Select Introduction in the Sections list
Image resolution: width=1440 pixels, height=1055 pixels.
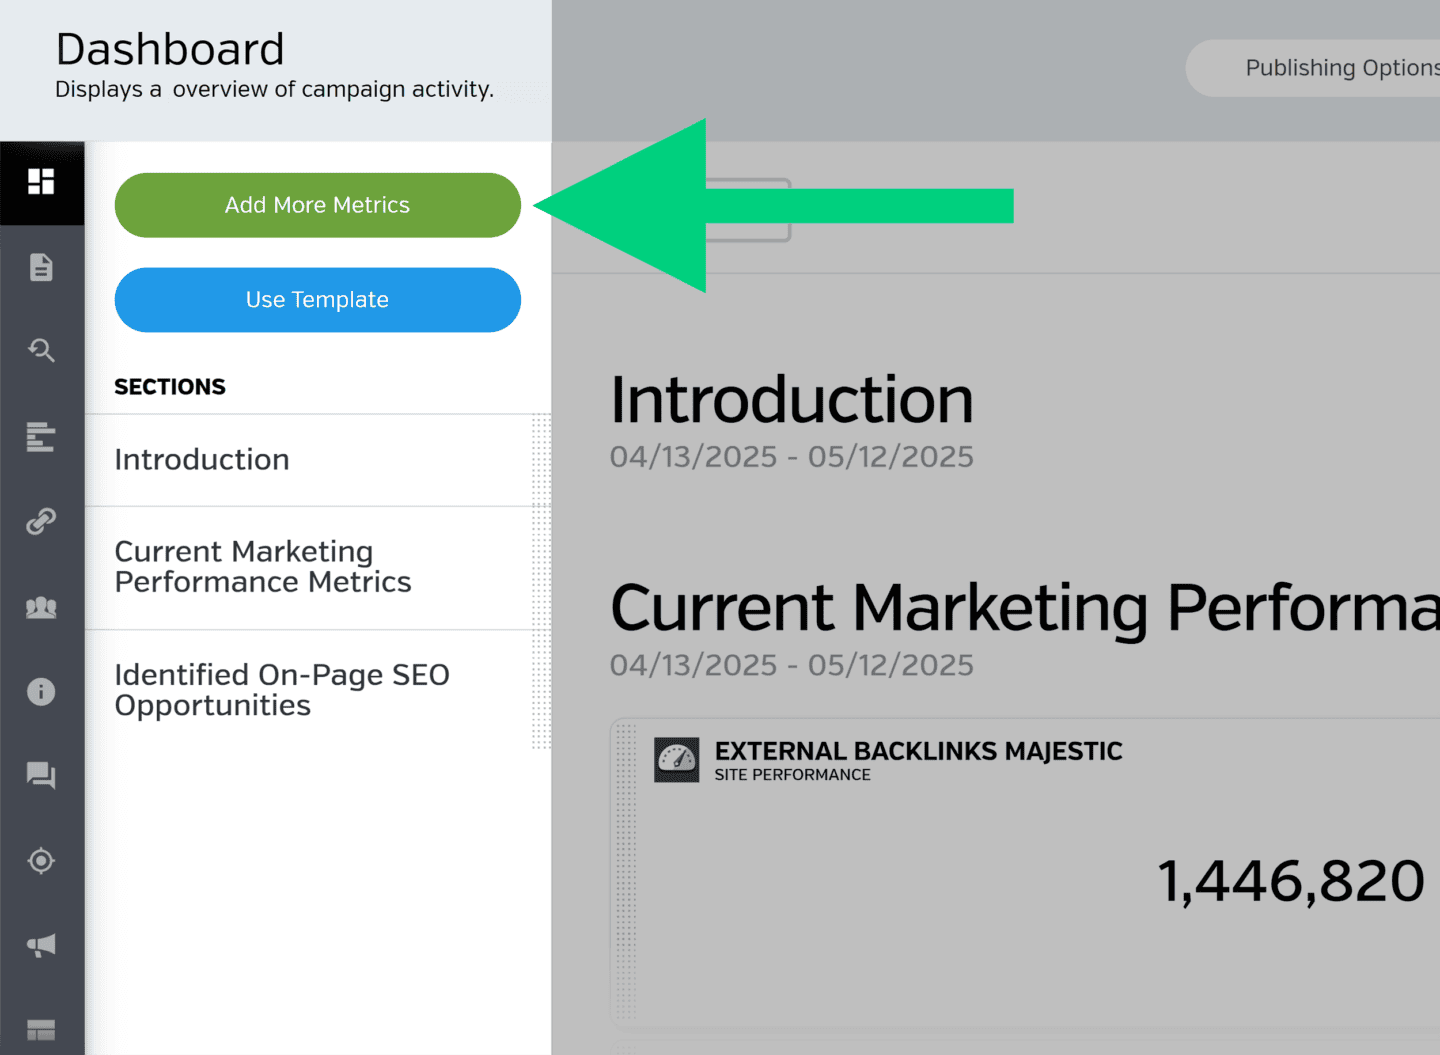click(202, 460)
